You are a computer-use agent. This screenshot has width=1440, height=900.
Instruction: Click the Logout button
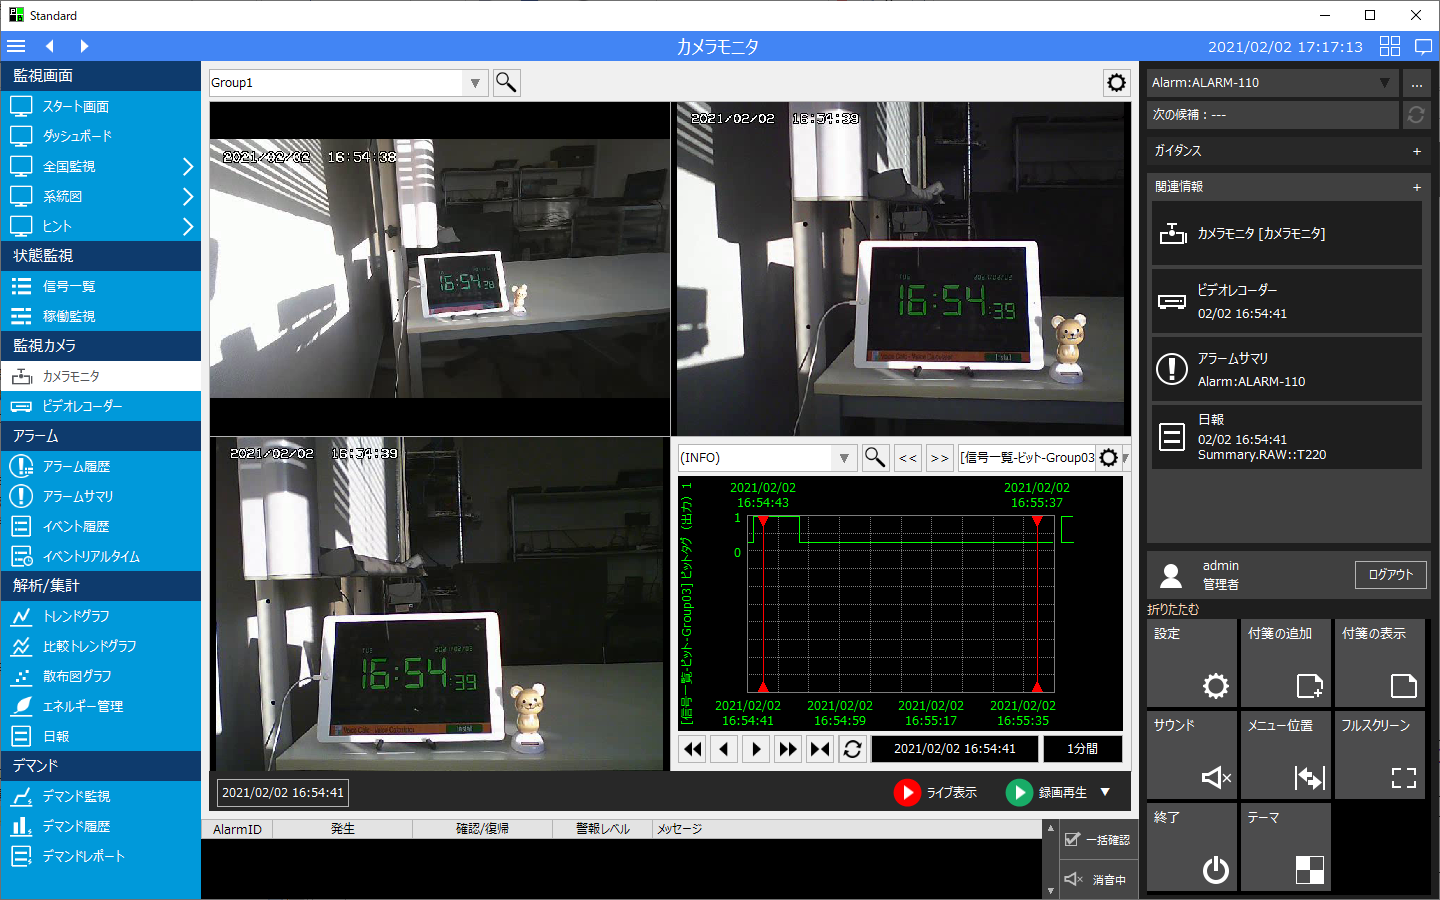(1390, 575)
